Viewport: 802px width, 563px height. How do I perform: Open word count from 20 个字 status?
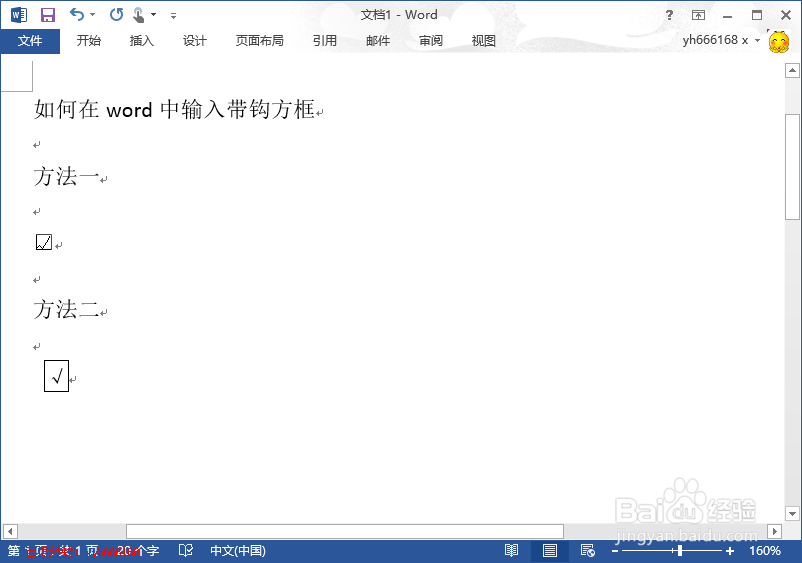(138, 551)
